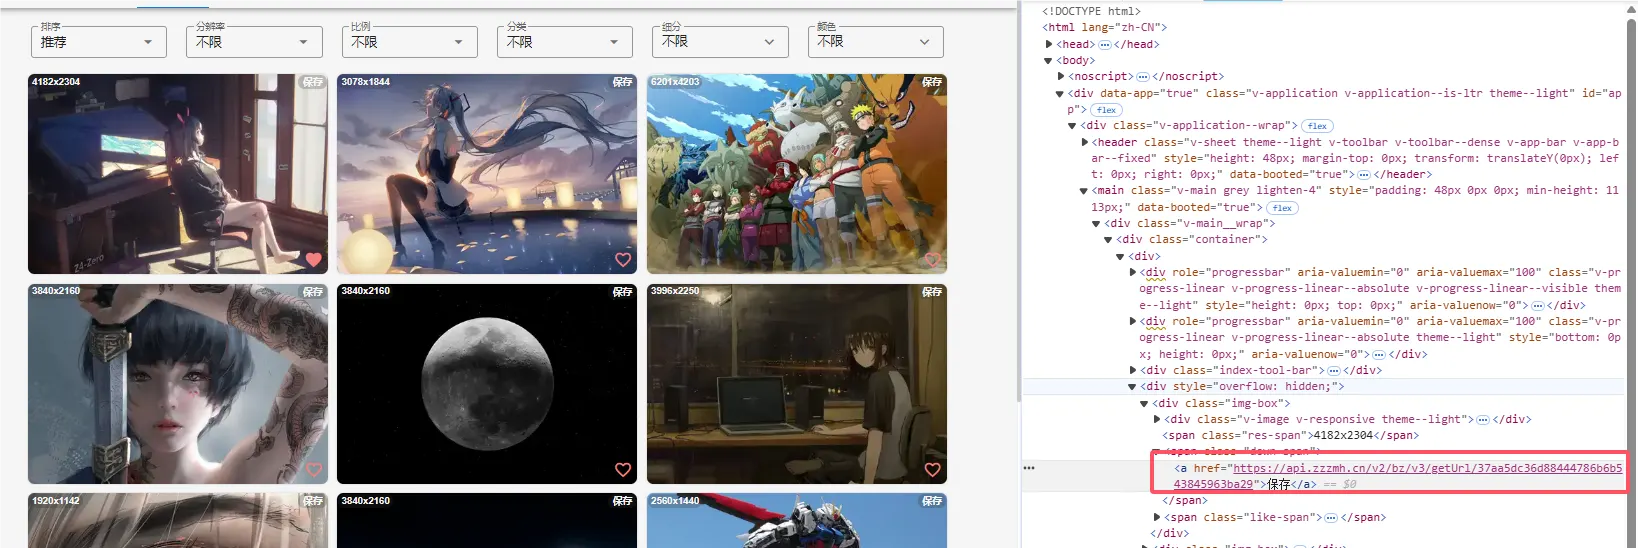Click 保存 on the 6201x4203 Naruto wallpaper

(932, 82)
